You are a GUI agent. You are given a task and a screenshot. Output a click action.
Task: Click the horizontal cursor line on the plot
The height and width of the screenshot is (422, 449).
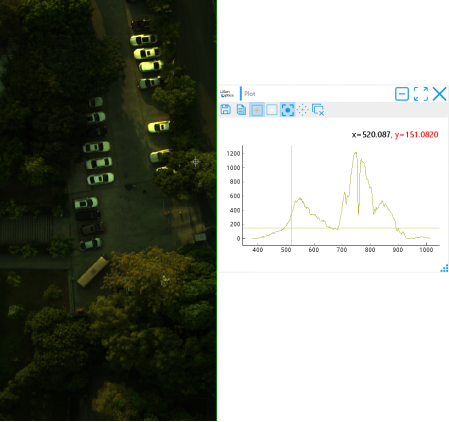[x=341, y=228]
